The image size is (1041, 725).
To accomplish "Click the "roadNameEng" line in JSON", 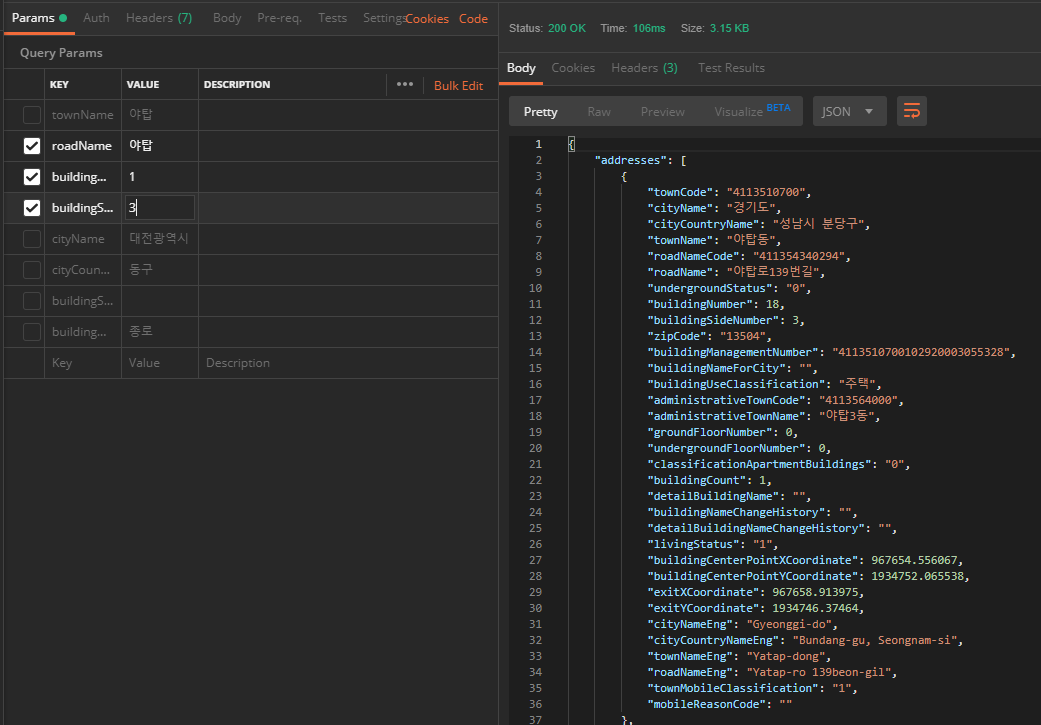I will (x=773, y=672).
